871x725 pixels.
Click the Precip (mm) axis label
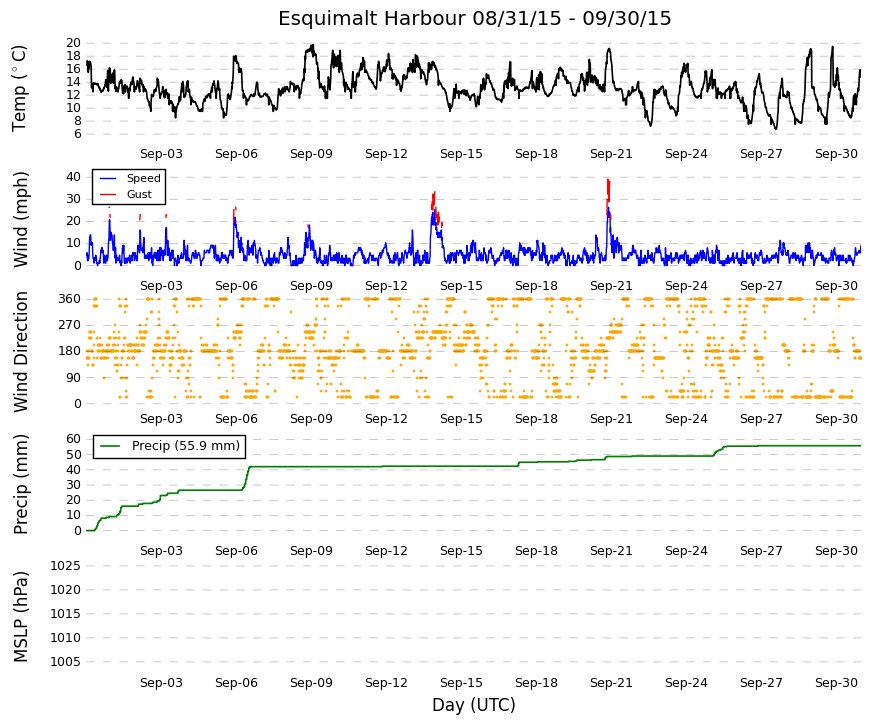coord(20,484)
